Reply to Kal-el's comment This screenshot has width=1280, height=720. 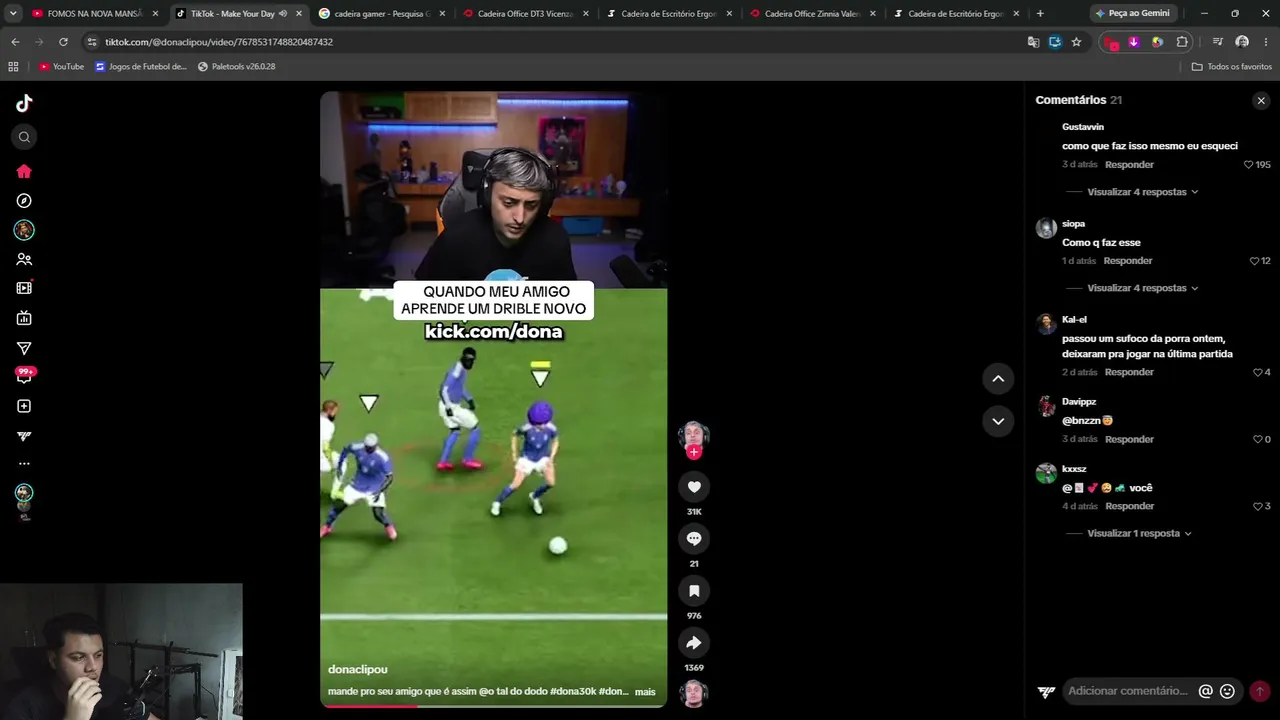click(x=1129, y=372)
